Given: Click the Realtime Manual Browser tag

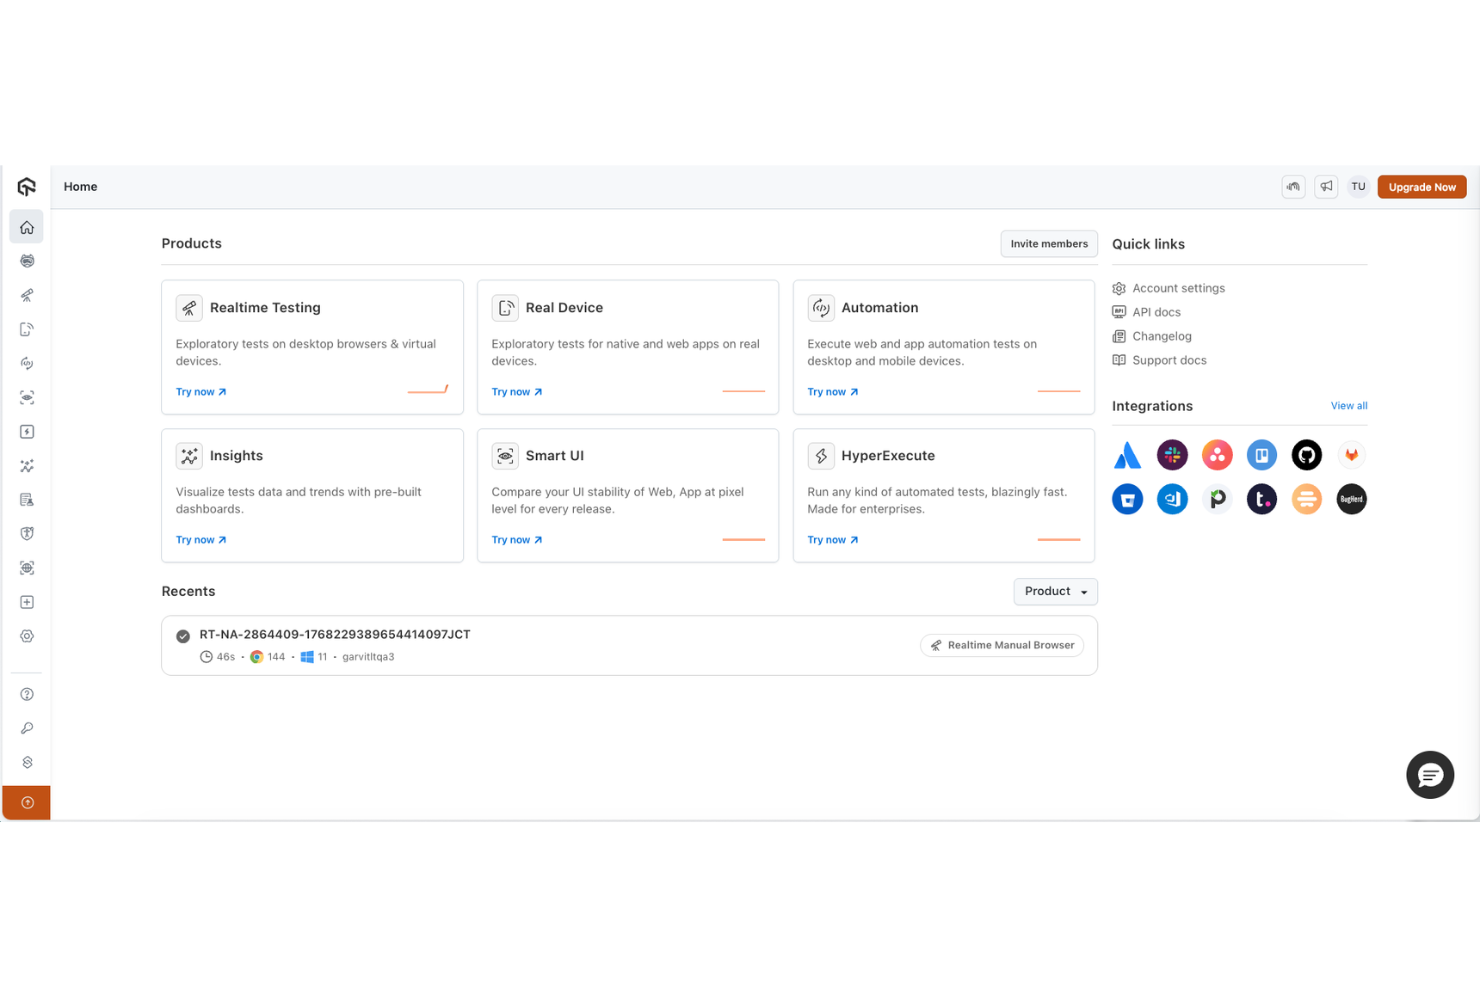Looking at the screenshot, I should (x=1002, y=646).
